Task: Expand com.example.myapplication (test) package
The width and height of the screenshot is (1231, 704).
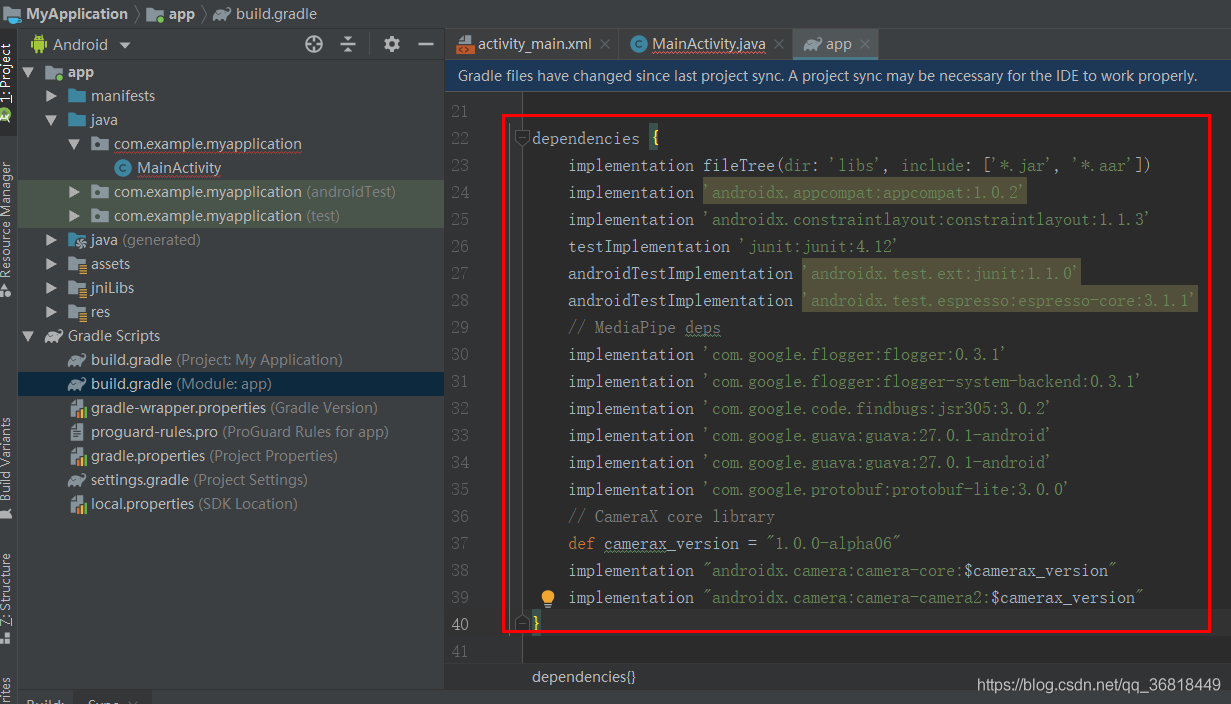Action: pyautogui.click(x=75, y=216)
